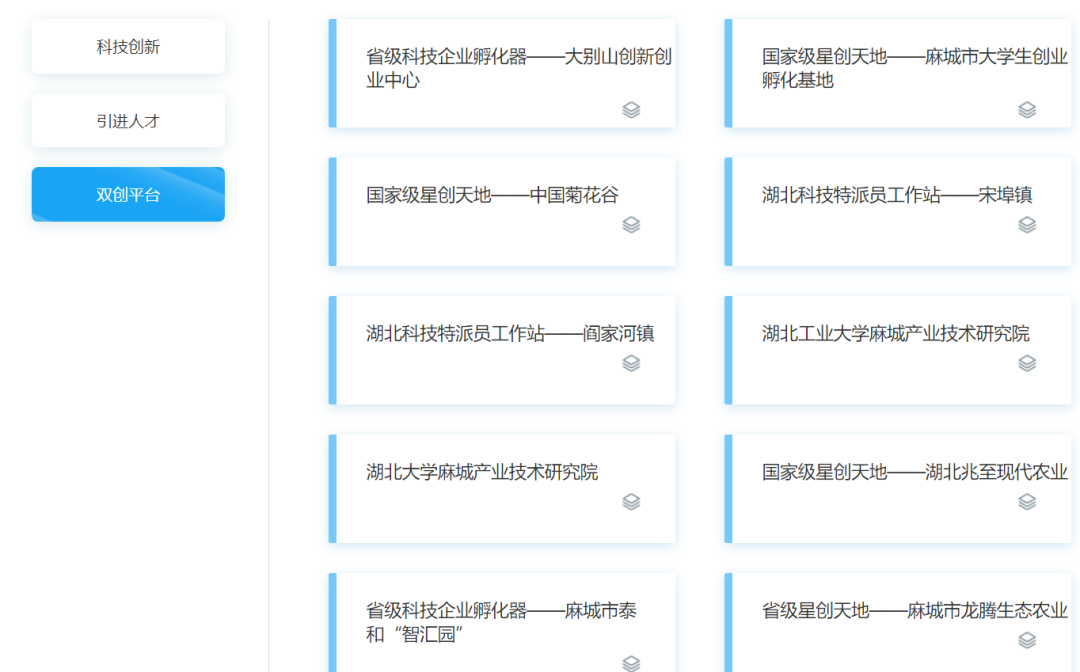Image resolution: width=1080 pixels, height=672 pixels.
Task: Click layers icon on 湖北工业大学麻城产业技术研究院 card
Action: tap(1027, 364)
